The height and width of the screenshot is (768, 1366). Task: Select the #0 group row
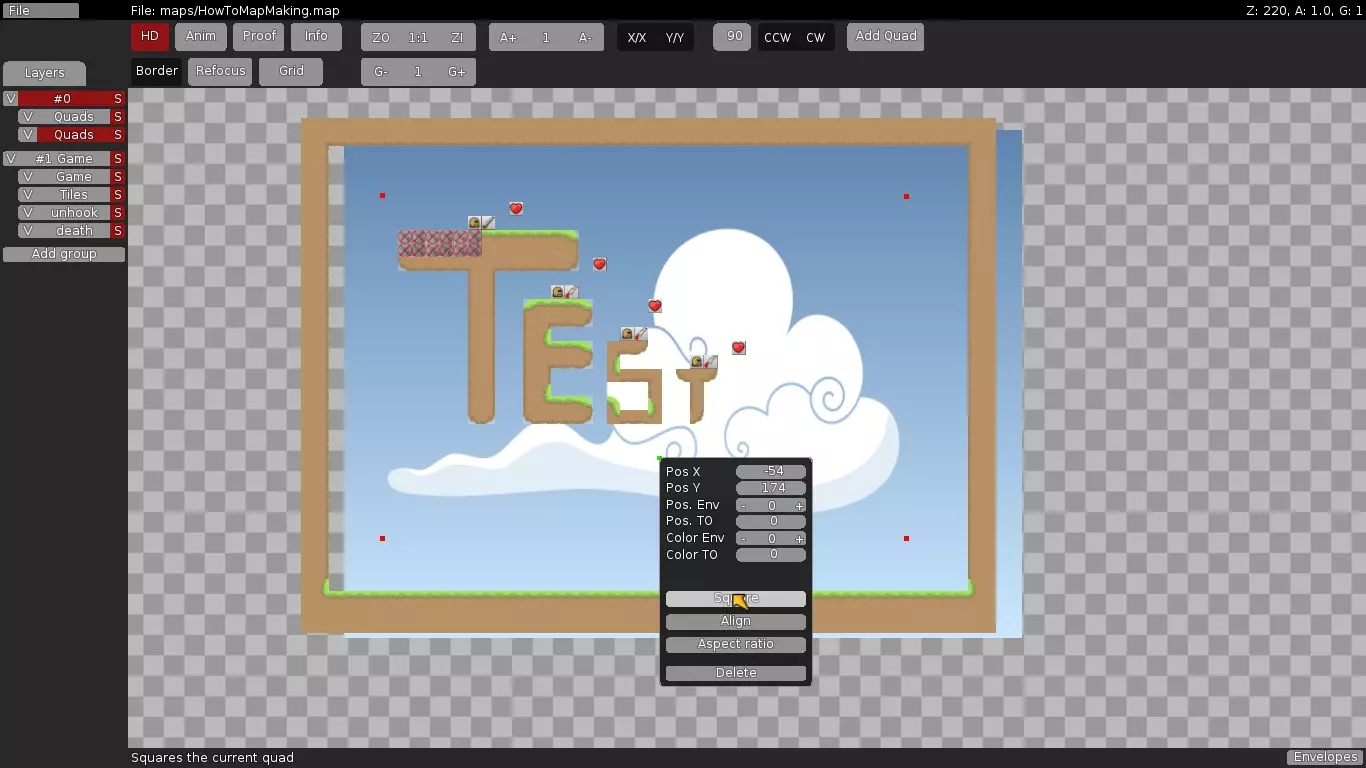pos(64,99)
